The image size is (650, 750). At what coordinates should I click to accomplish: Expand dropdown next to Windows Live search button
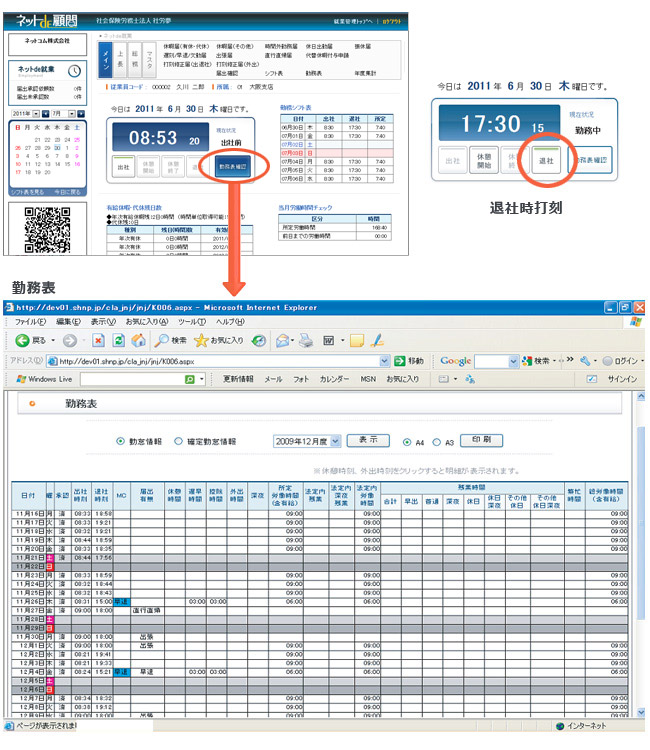tap(202, 379)
